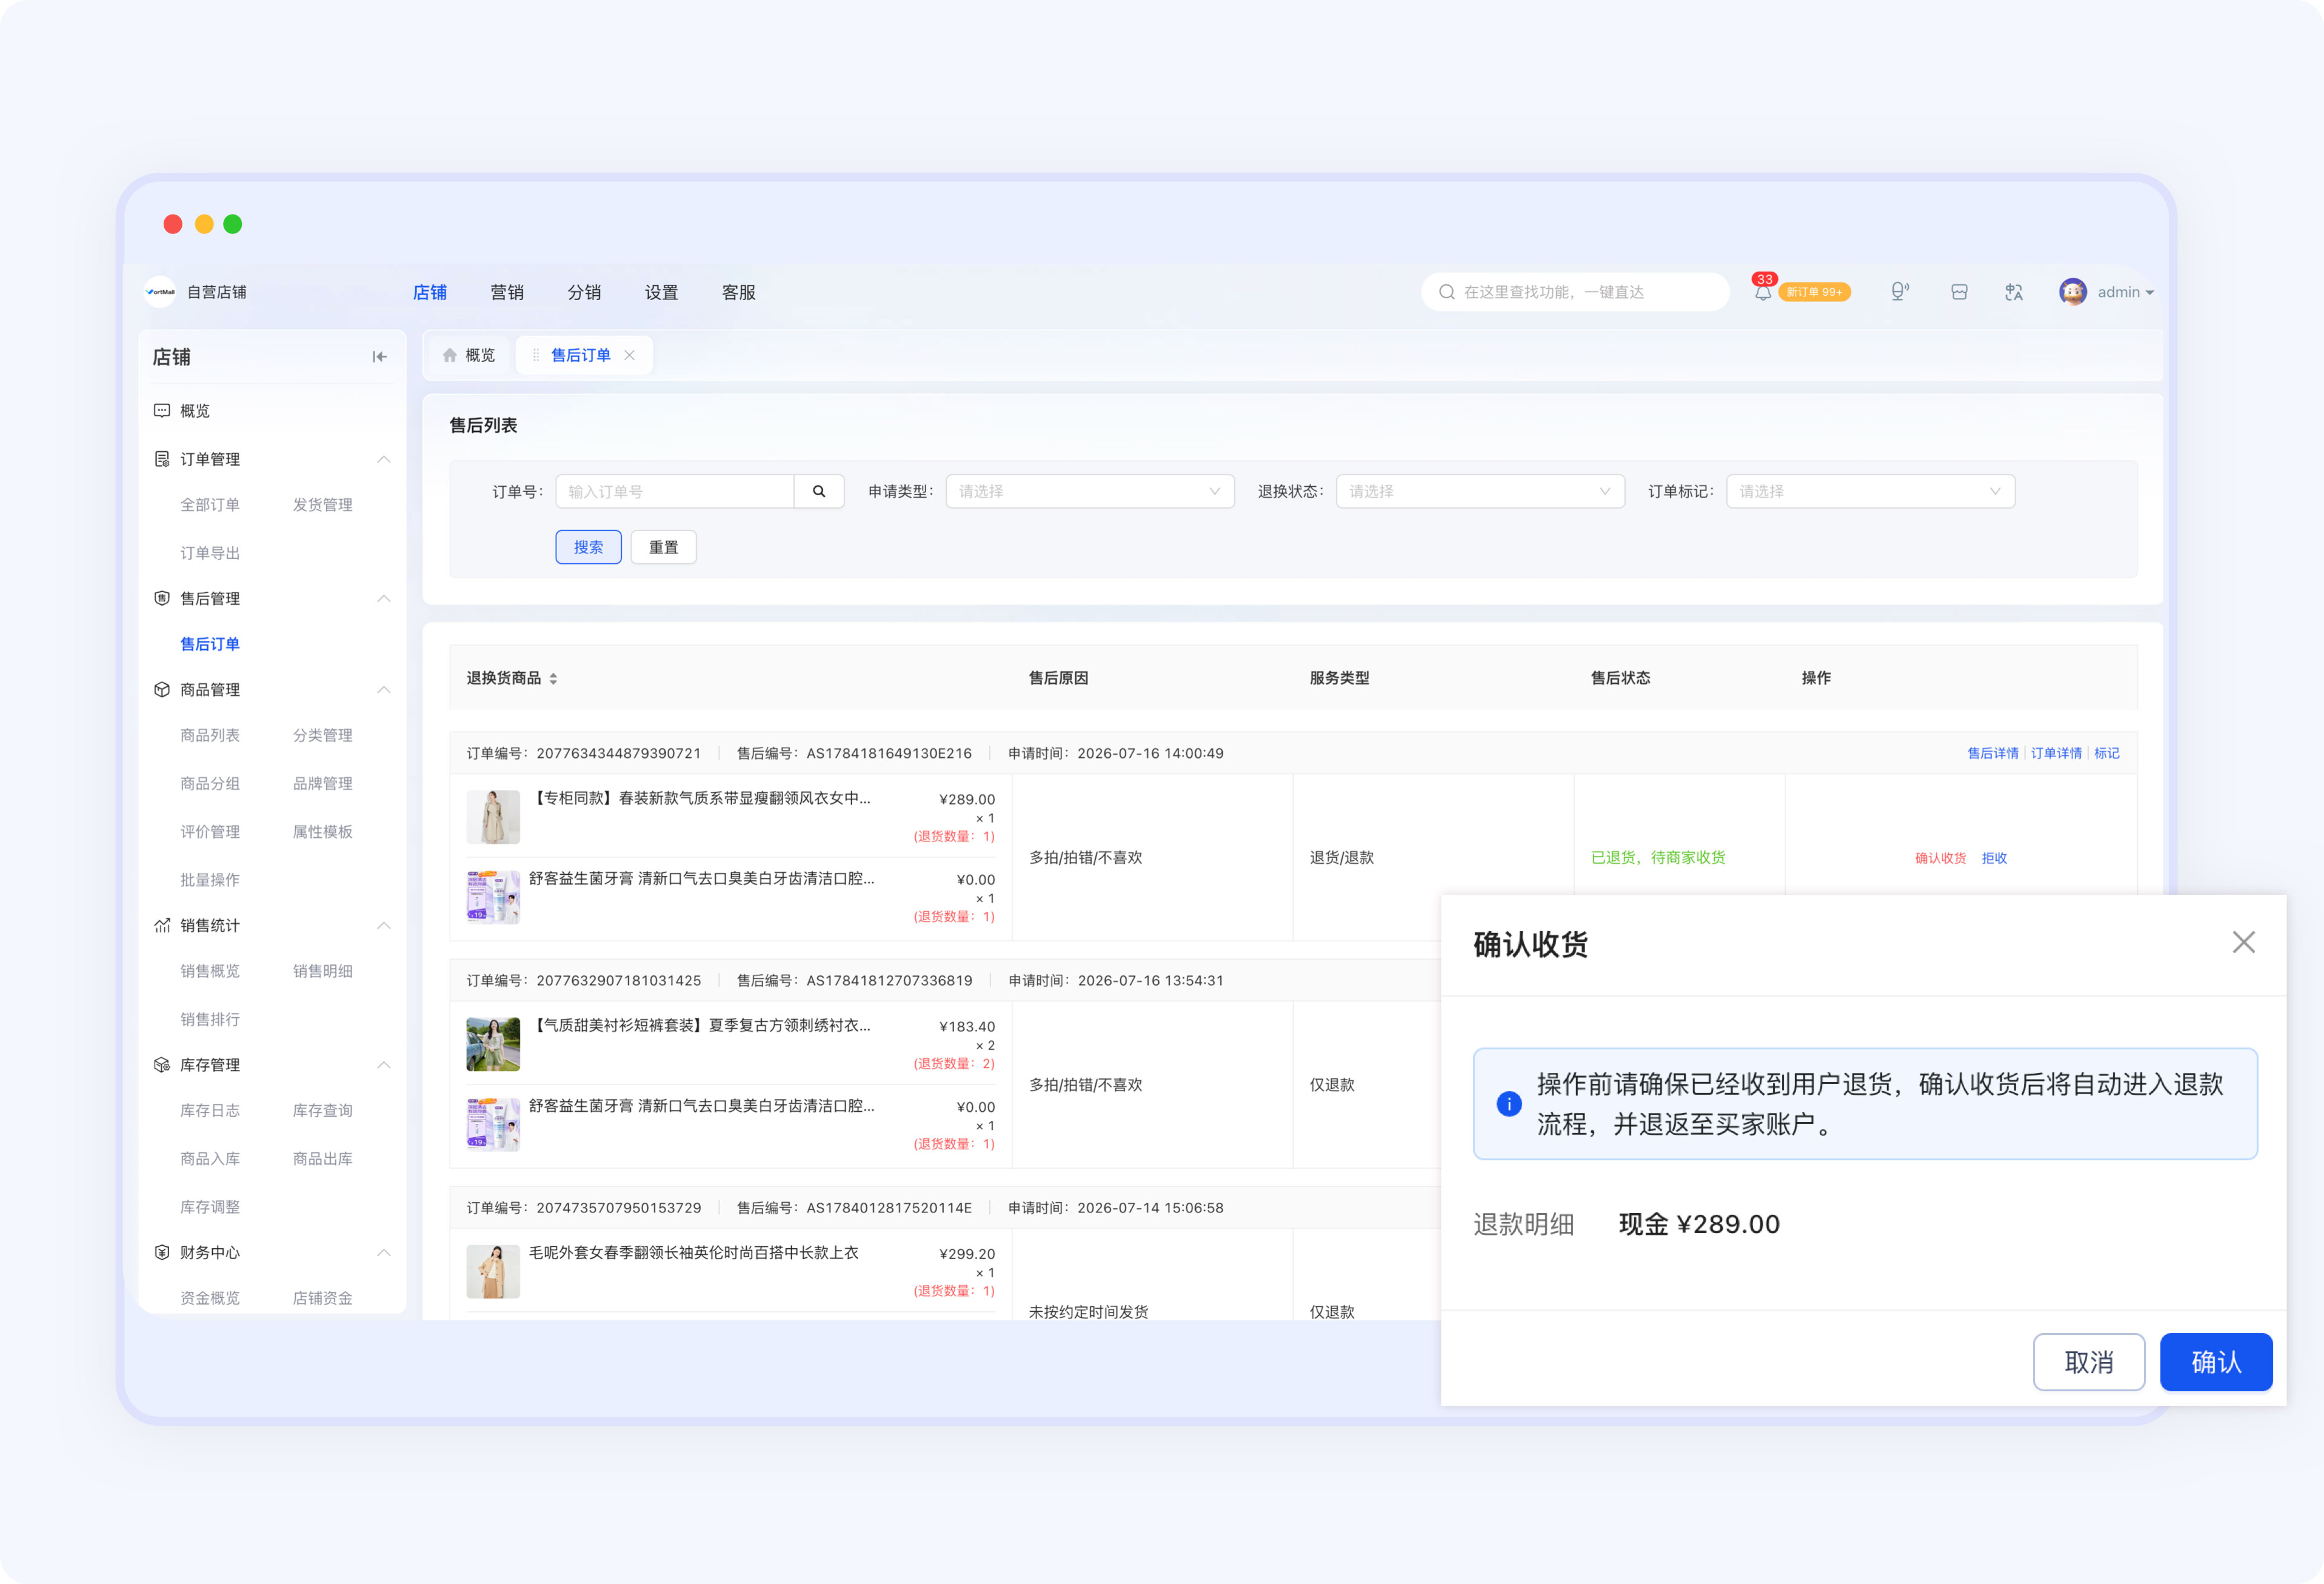Open the 申请类型 dropdown

(1089, 491)
